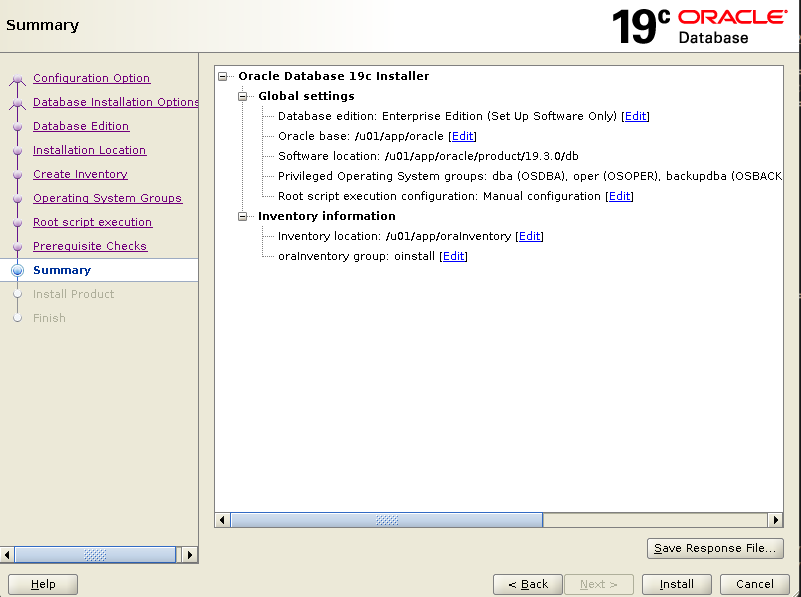Click the Global settings heading text
This screenshot has height=597, width=801.
point(306,96)
